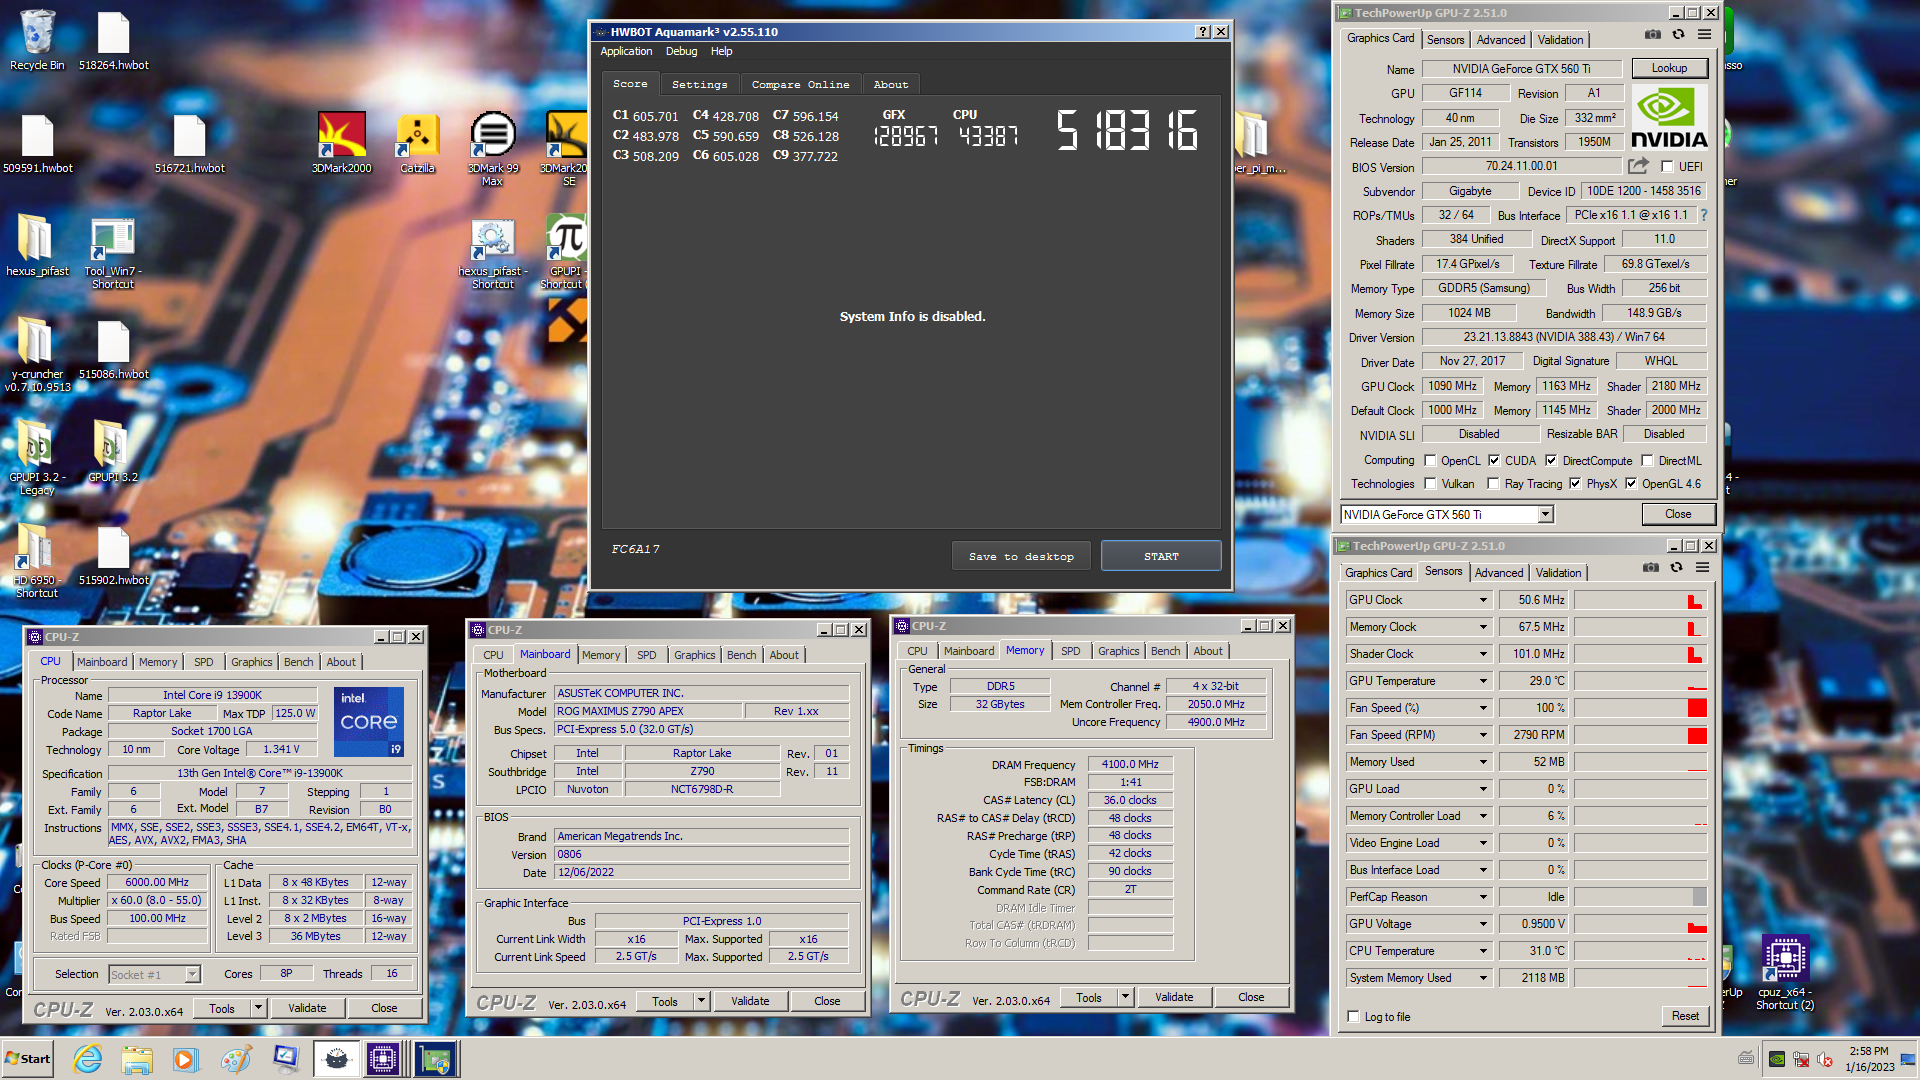Open Windows Explorer from the taskbar
The height and width of the screenshot is (1080, 1920).
point(137,1059)
